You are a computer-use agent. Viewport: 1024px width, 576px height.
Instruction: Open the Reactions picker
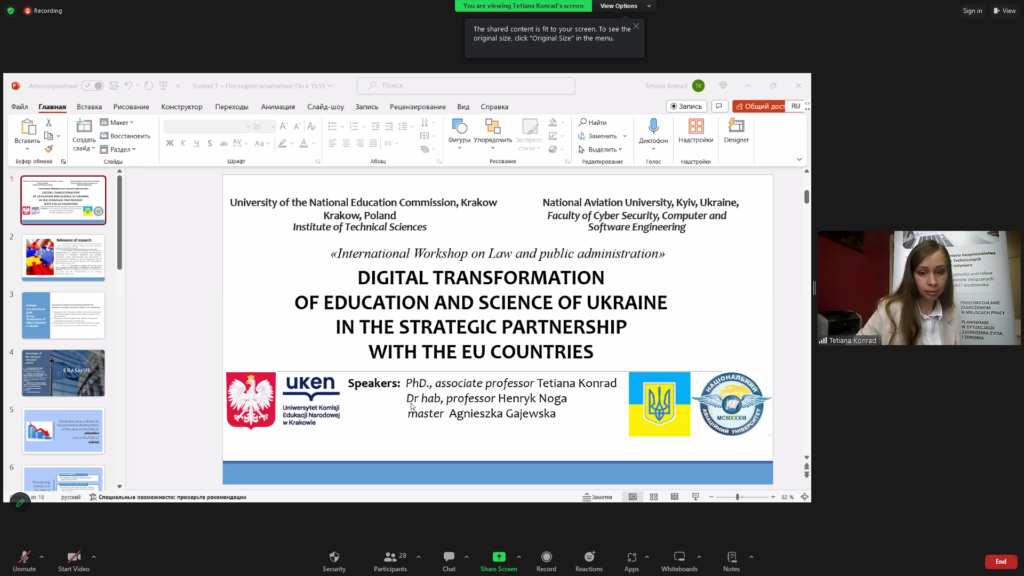click(x=589, y=561)
